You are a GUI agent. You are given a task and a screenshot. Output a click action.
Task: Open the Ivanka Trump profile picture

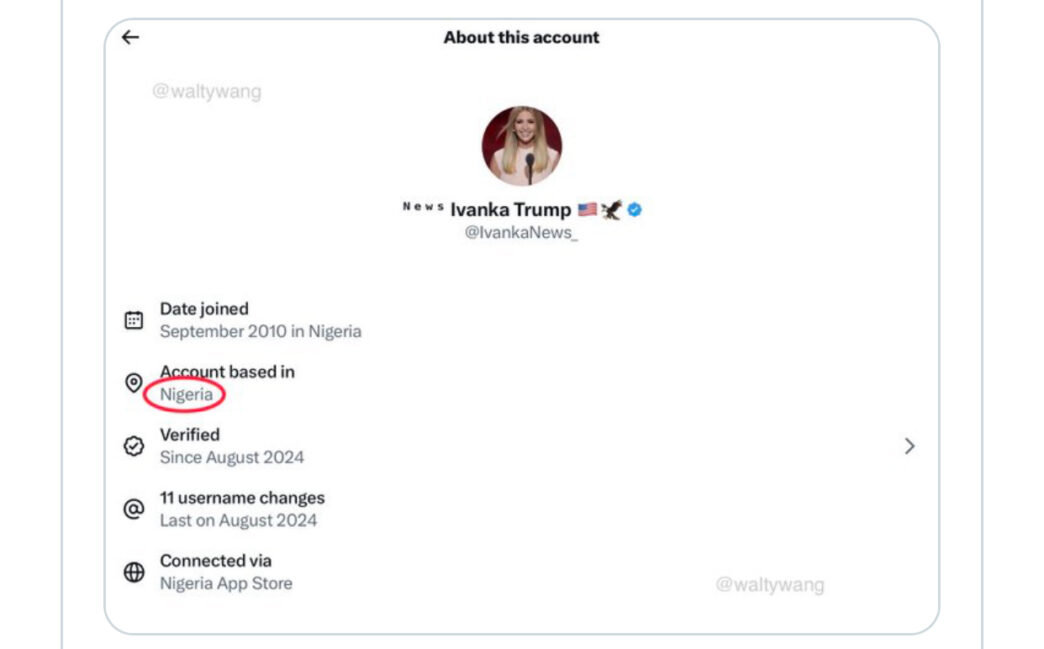521,144
